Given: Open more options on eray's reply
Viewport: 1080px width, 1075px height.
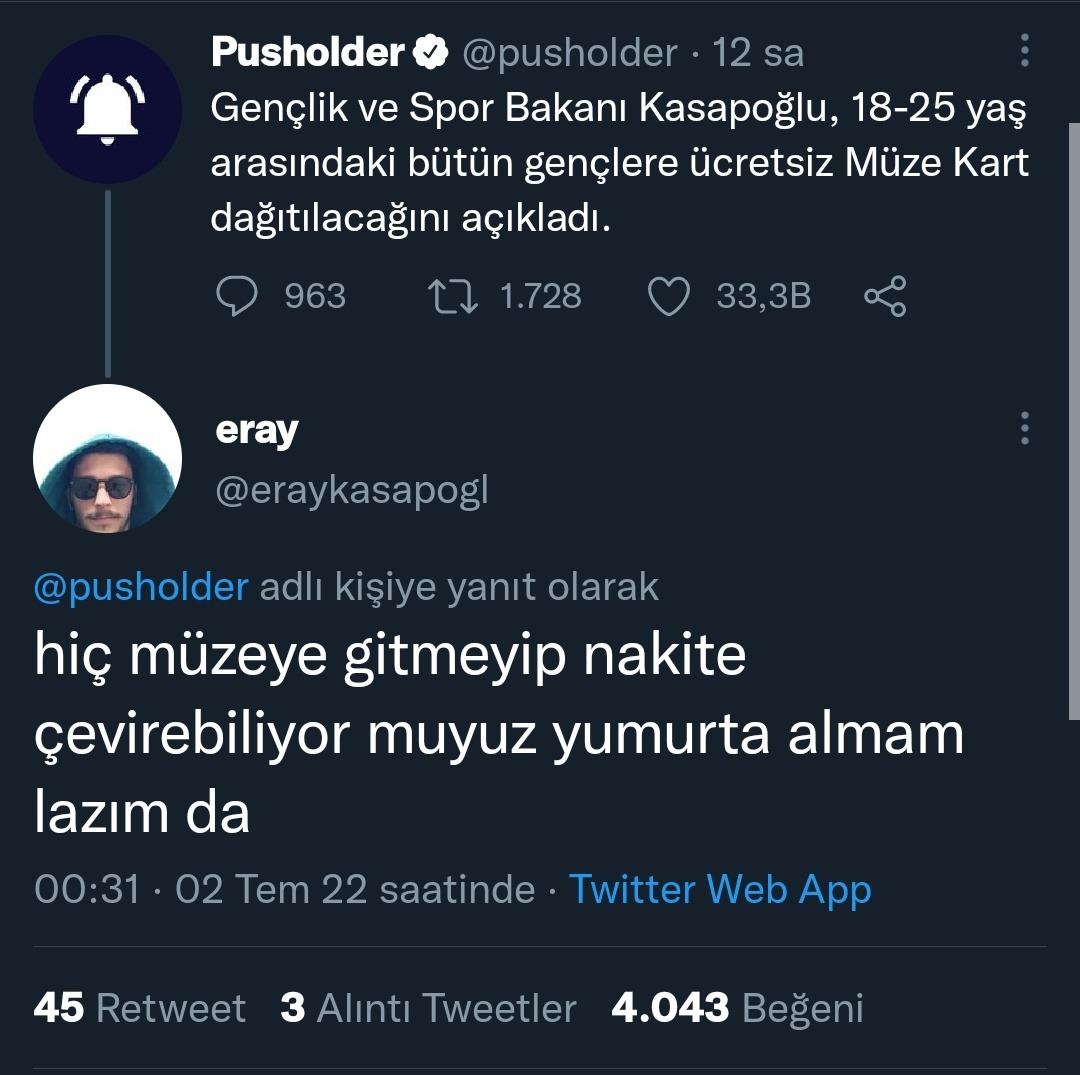Looking at the screenshot, I should 1024,428.
